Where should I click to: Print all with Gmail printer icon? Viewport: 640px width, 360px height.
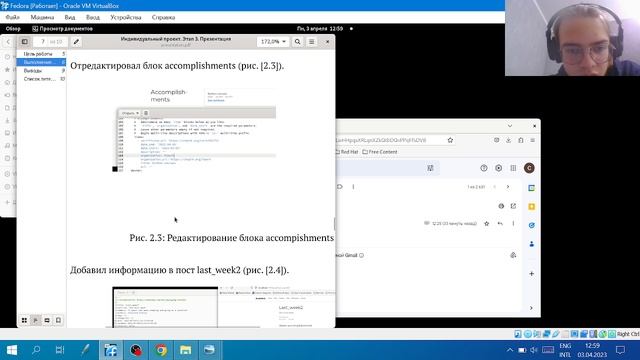pos(501,206)
